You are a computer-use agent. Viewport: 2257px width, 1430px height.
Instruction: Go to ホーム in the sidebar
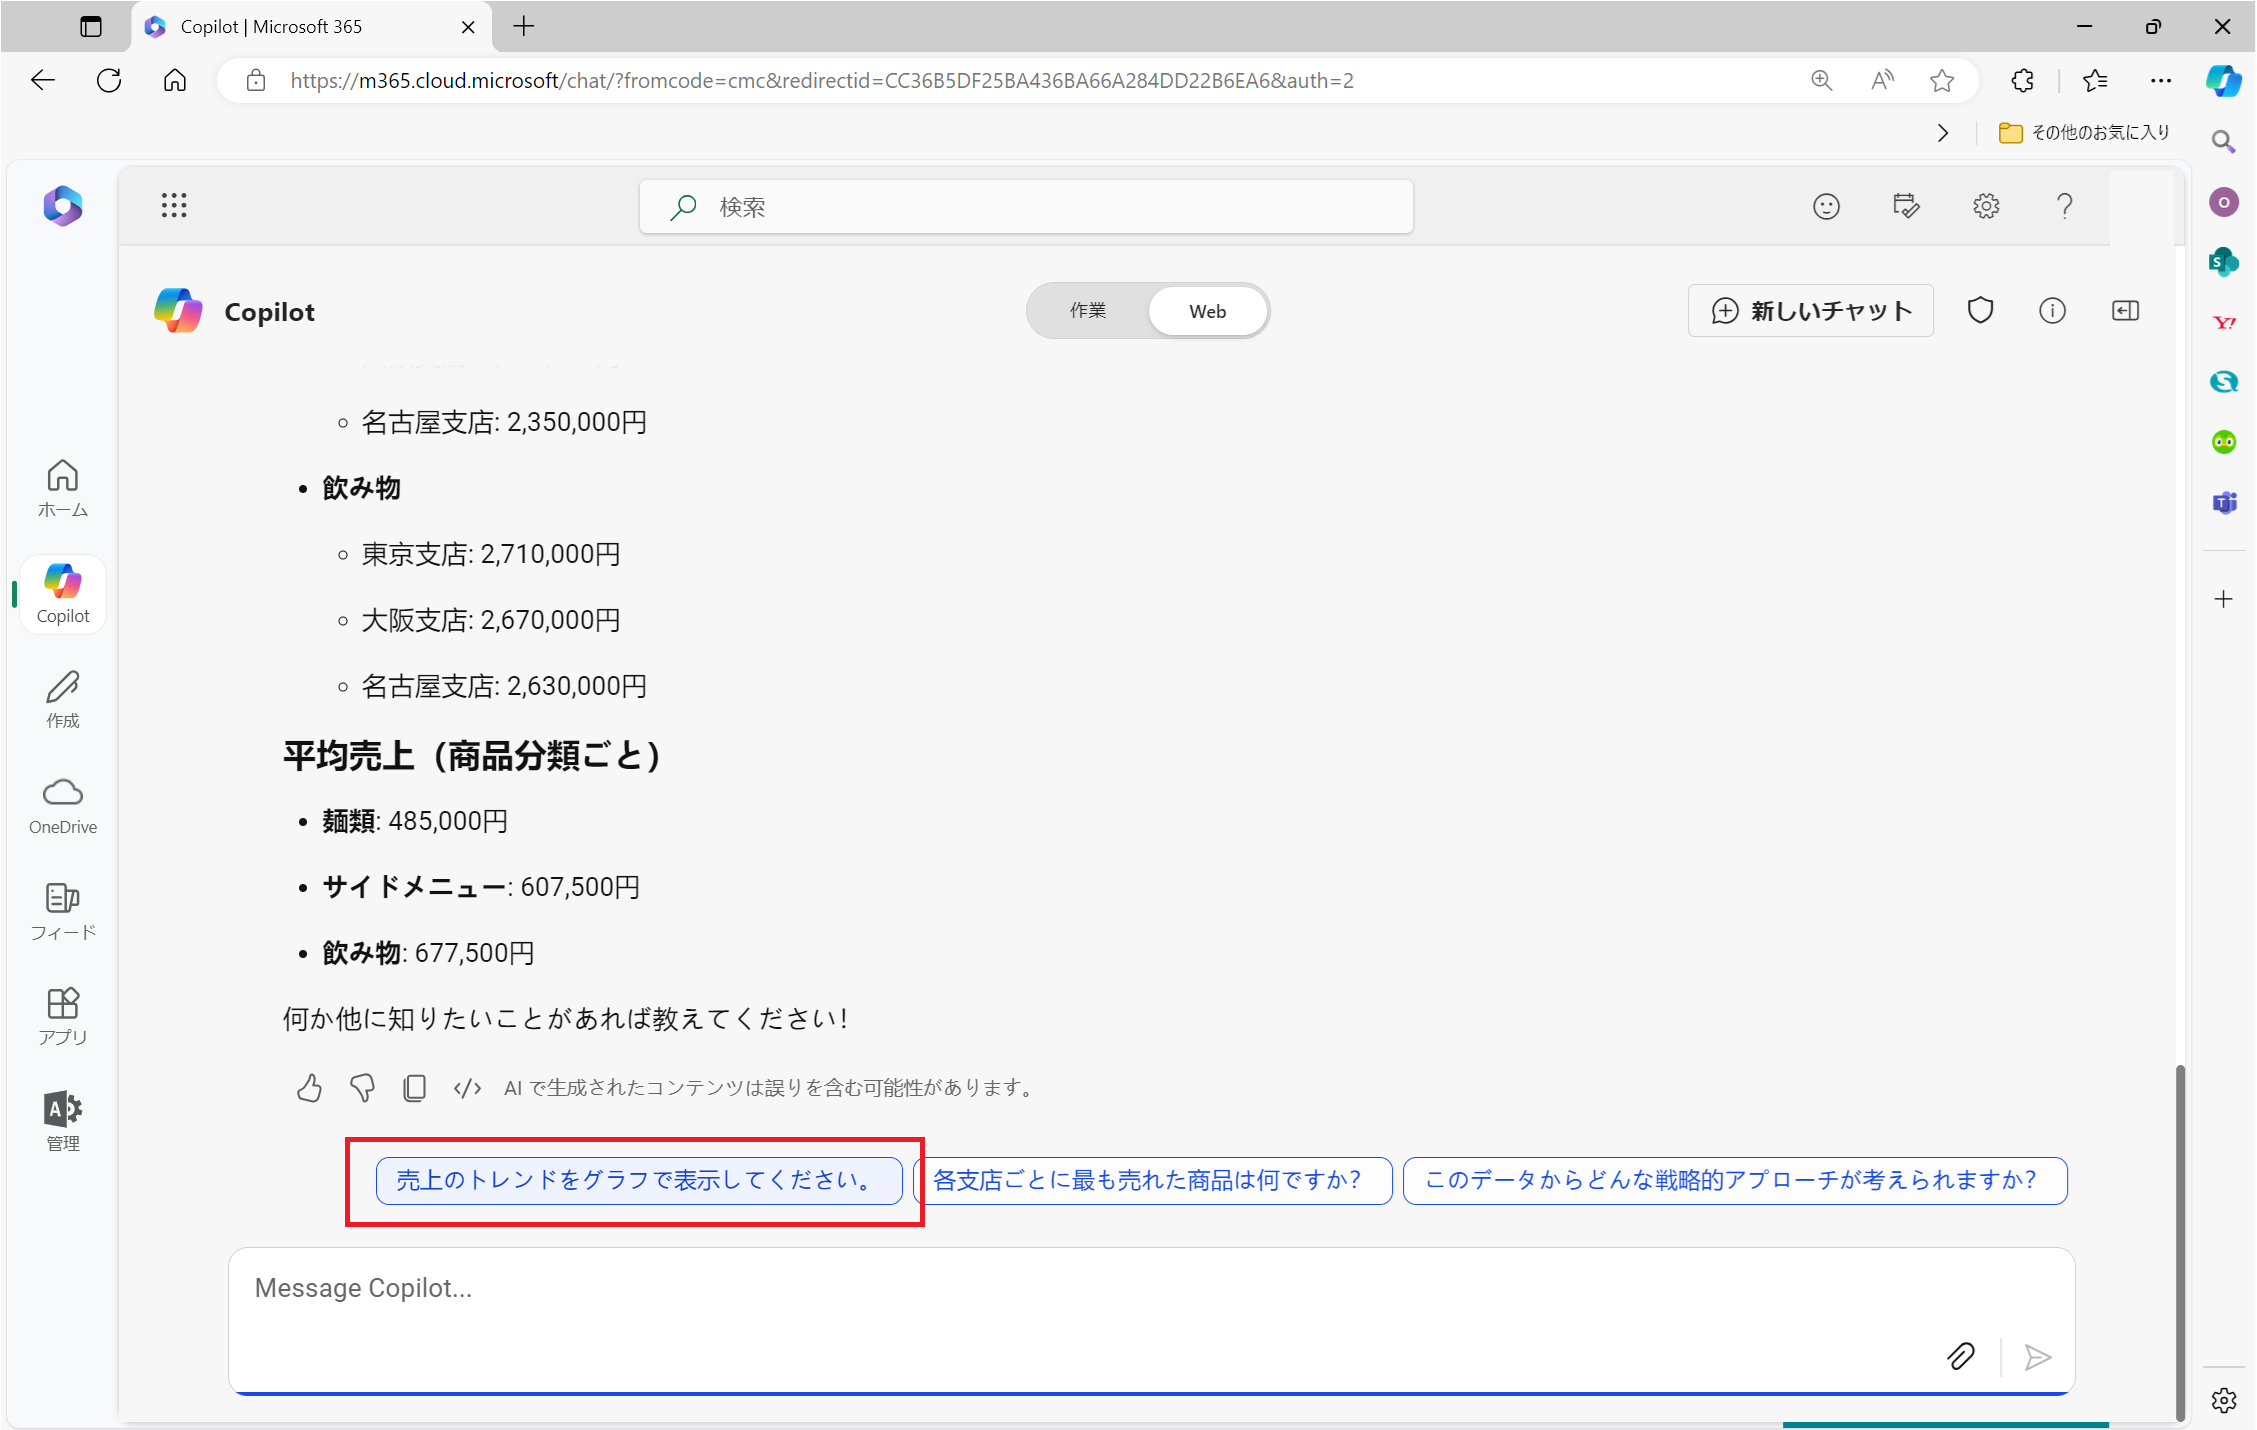[62, 488]
